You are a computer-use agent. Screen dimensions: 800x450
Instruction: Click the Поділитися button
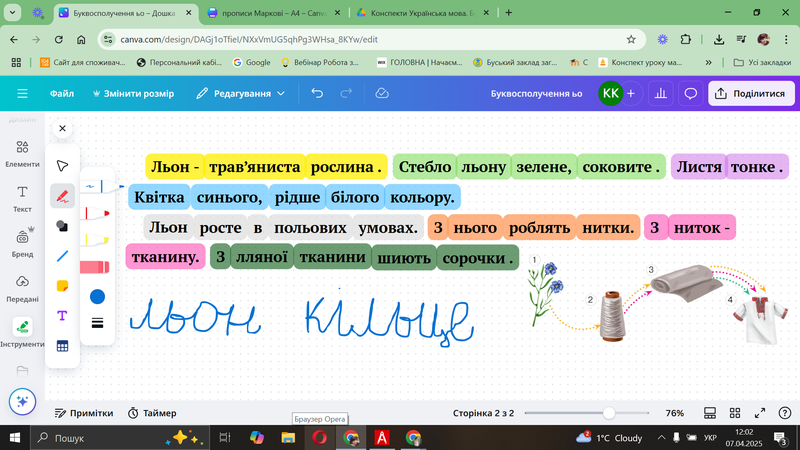tap(751, 93)
